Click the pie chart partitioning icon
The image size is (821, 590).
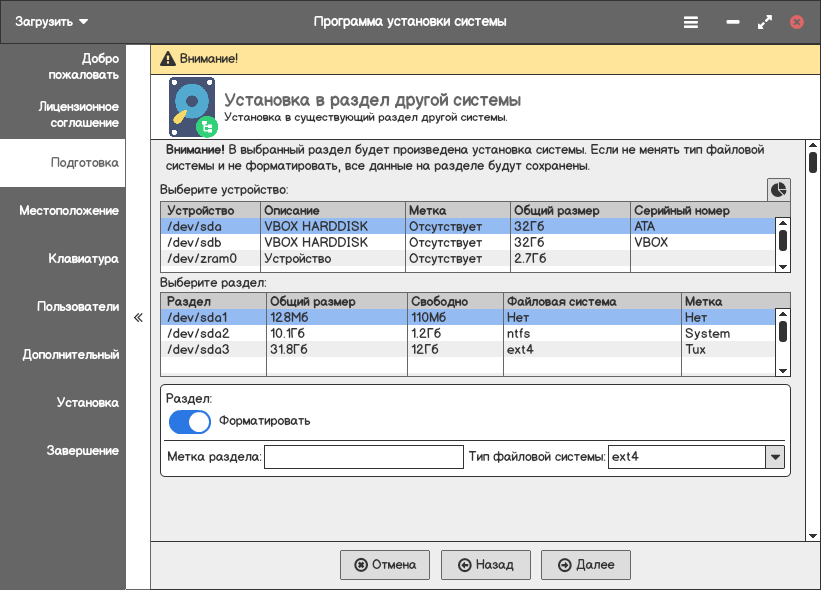(x=778, y=189)
